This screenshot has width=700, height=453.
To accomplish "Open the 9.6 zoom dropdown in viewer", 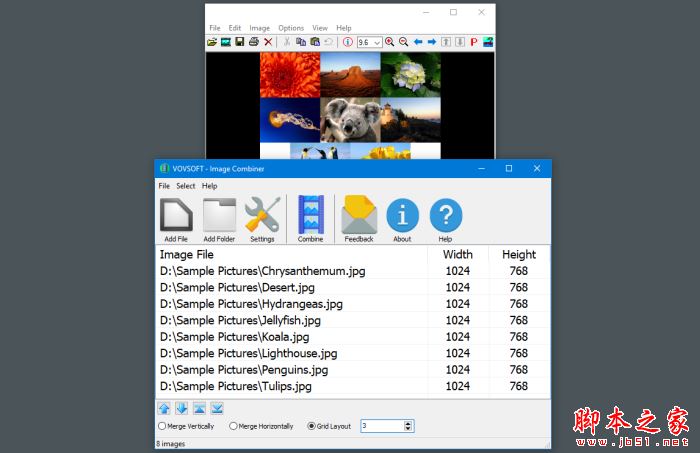I will click(x=377, y=42).
